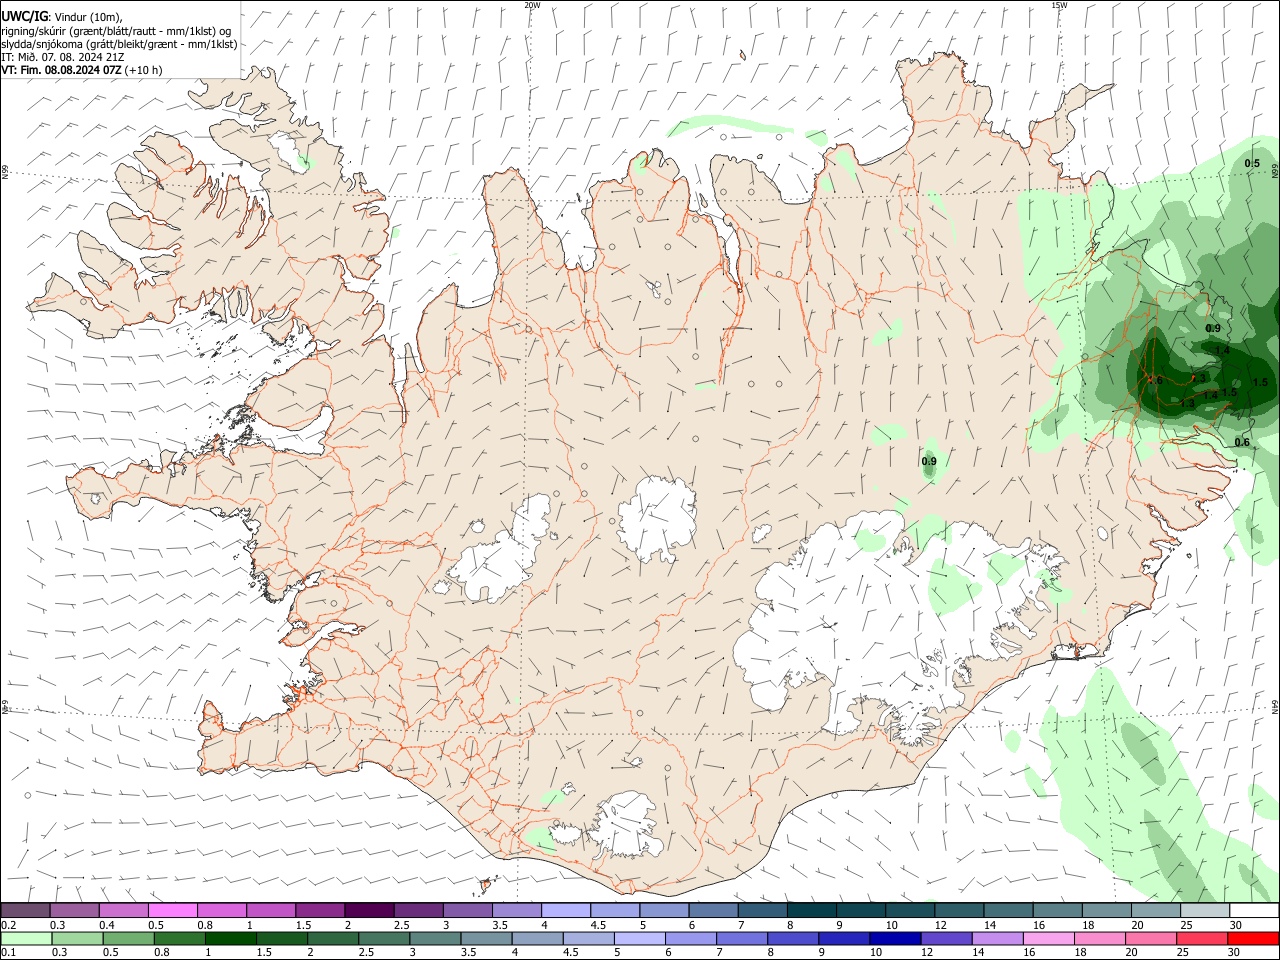Click the 20W longitude label
The image size is (1280, 960).
tap(532, 5)
